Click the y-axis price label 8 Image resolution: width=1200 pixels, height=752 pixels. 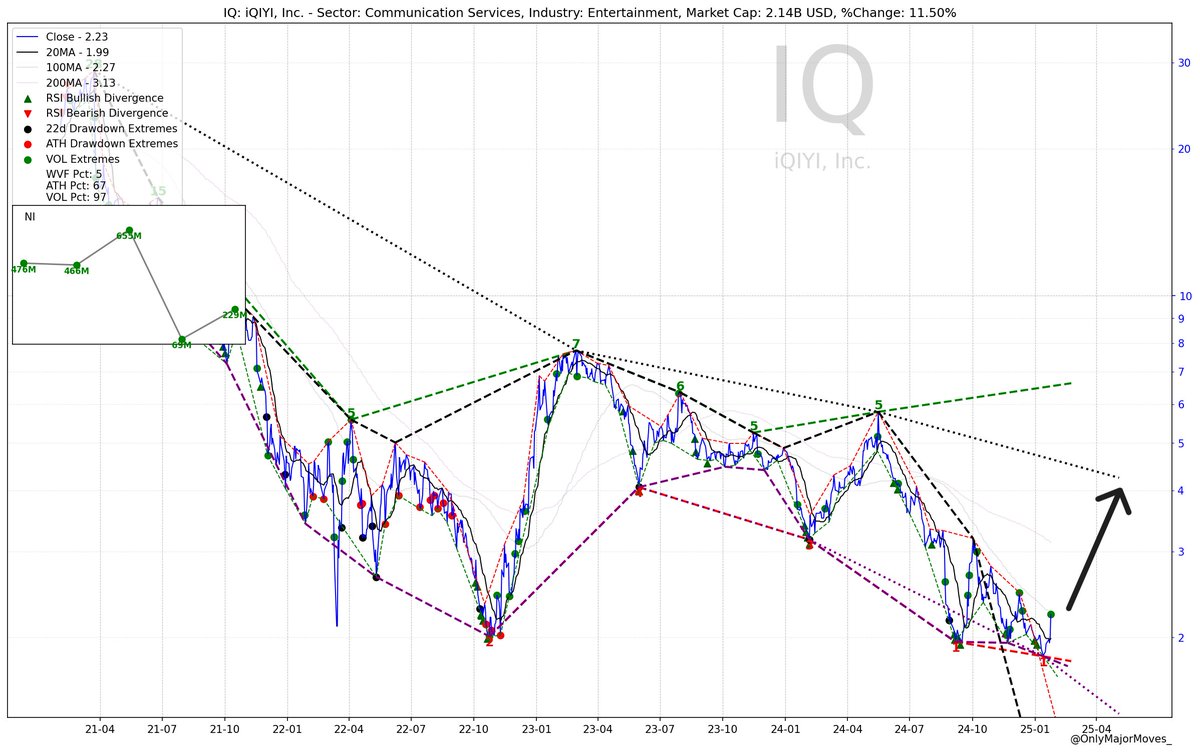pyautogui.click(x=1180, y=344)
